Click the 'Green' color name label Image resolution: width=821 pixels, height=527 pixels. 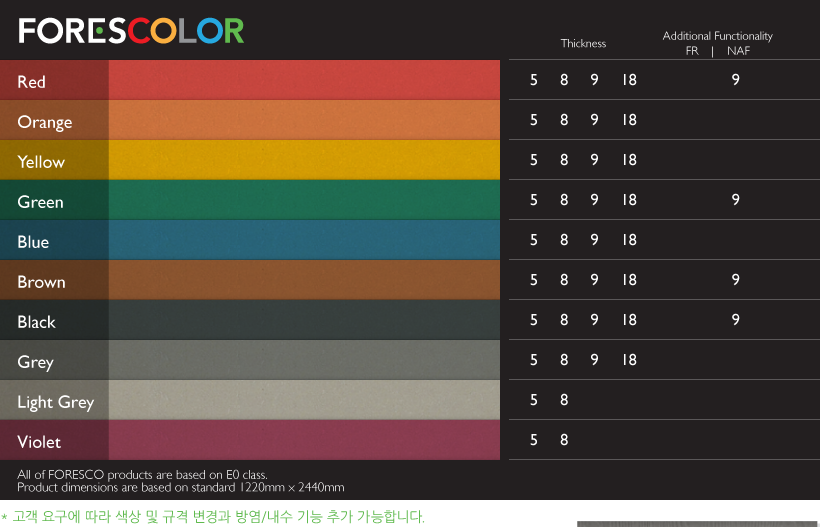[40, 202]
